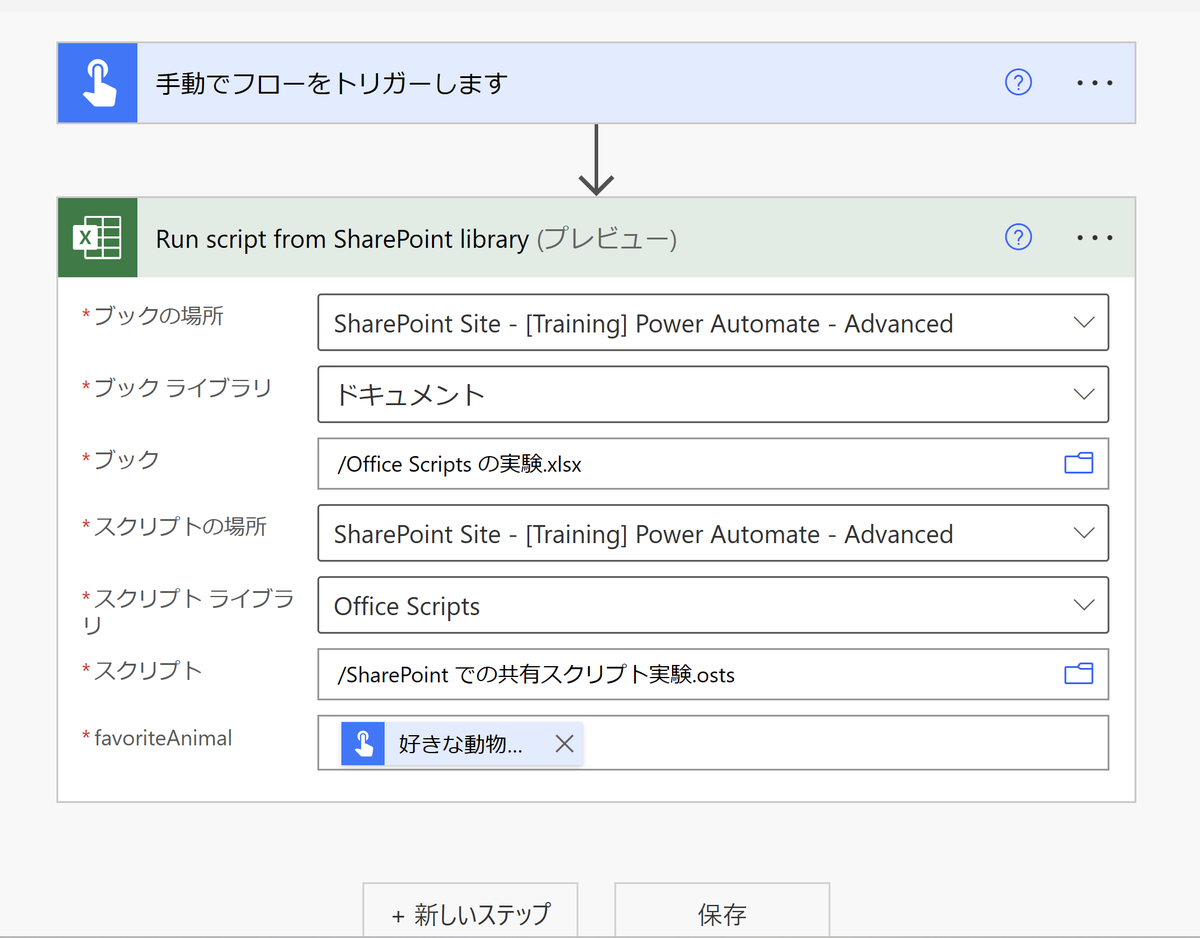Screen dimensions: 1200x938
Task: Expand the 手動でフローをトリガーします card
Action: pos(596,83)
